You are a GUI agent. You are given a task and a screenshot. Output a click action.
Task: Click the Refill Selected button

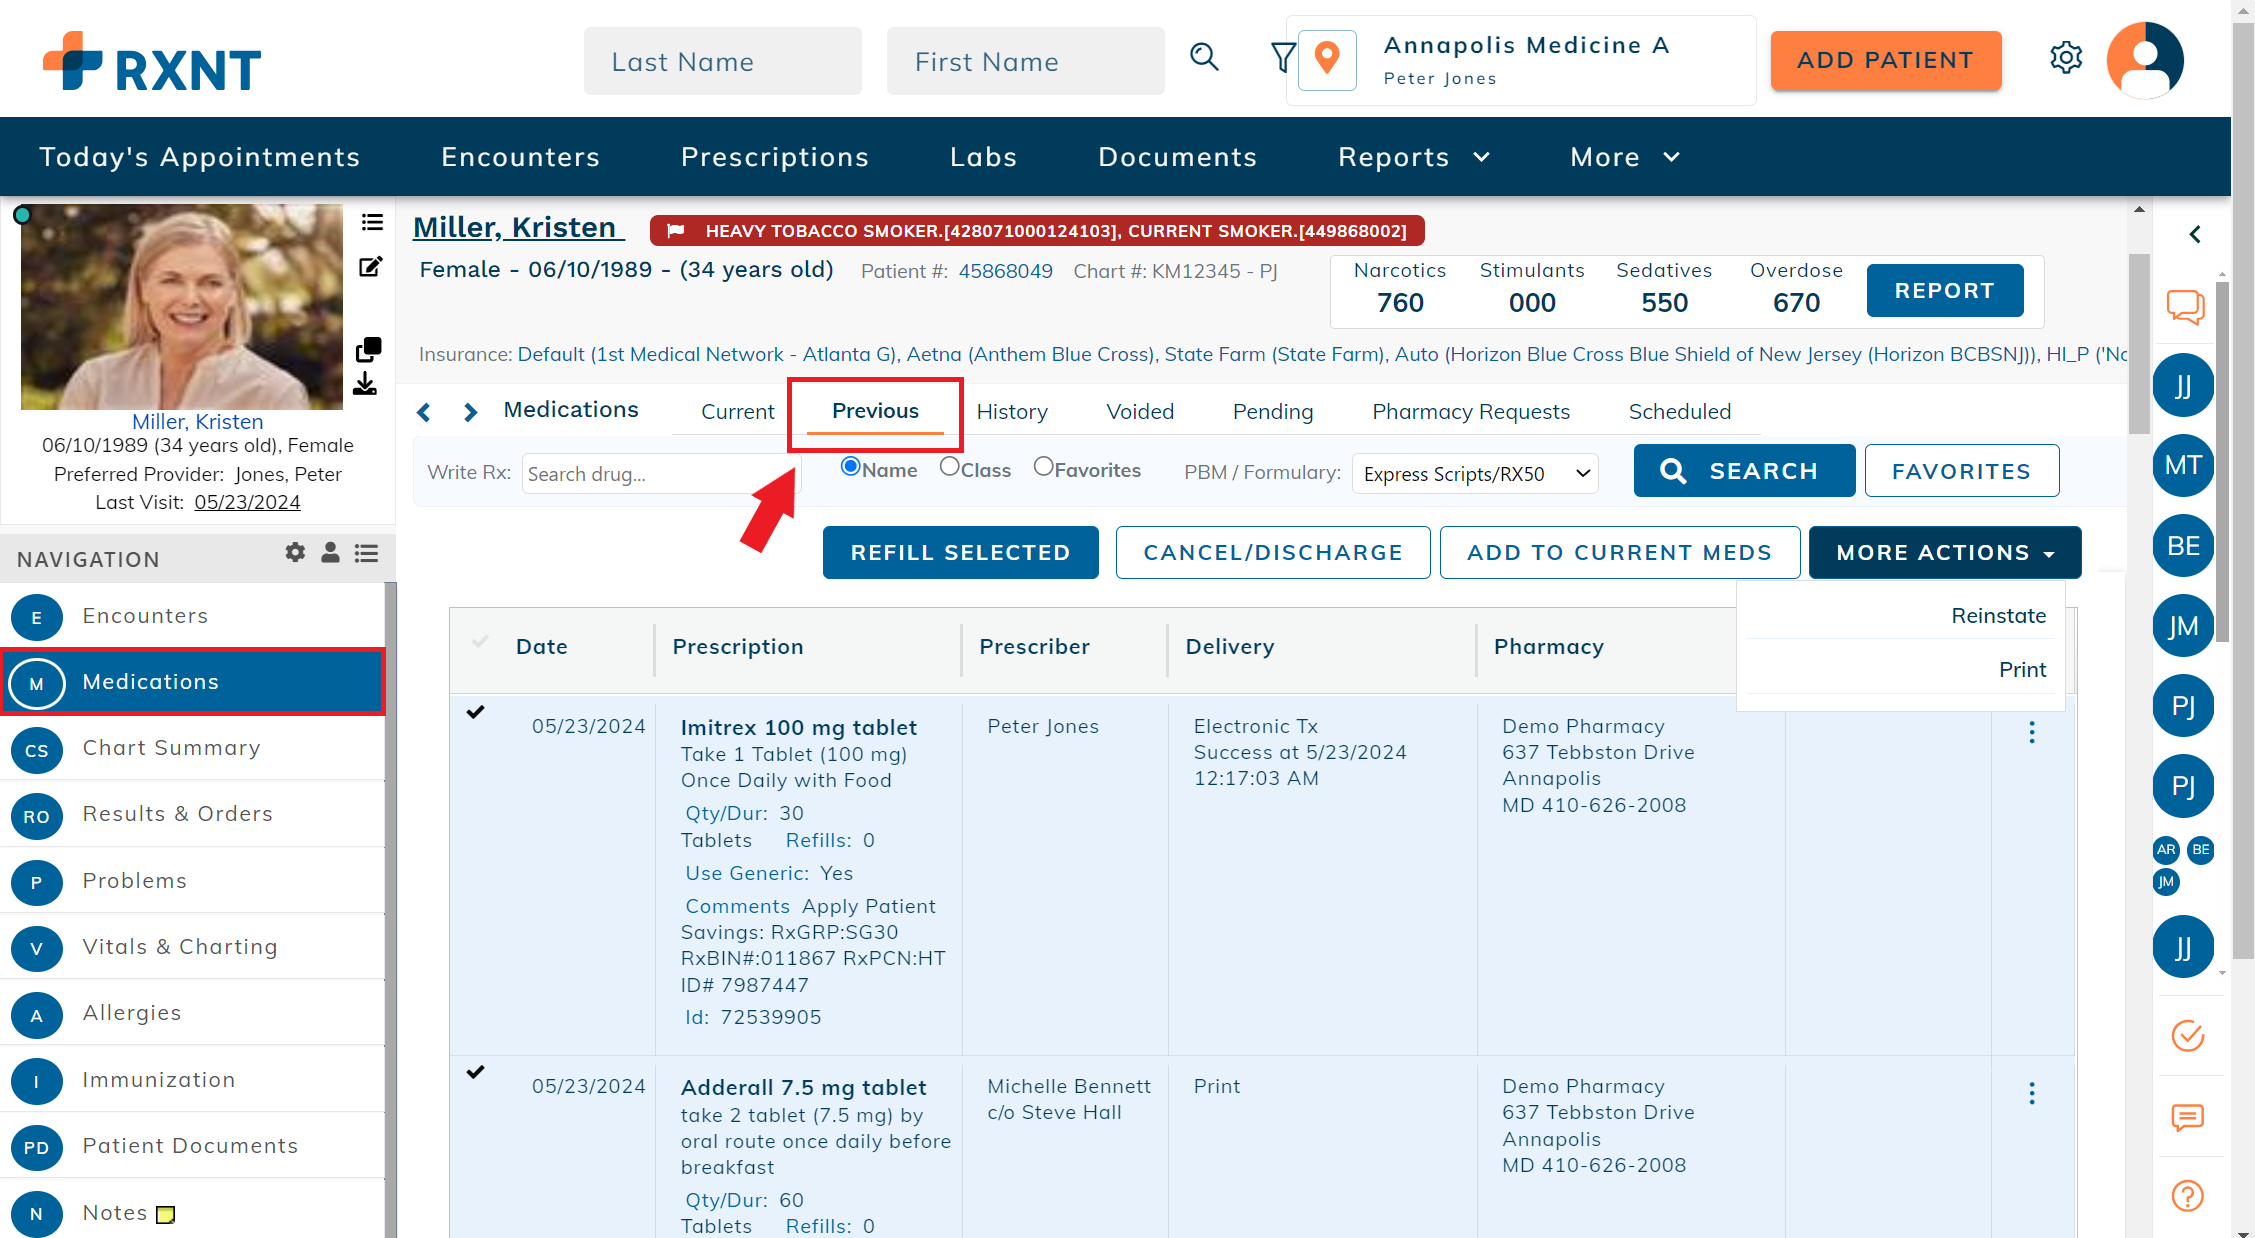pos(960,552)
